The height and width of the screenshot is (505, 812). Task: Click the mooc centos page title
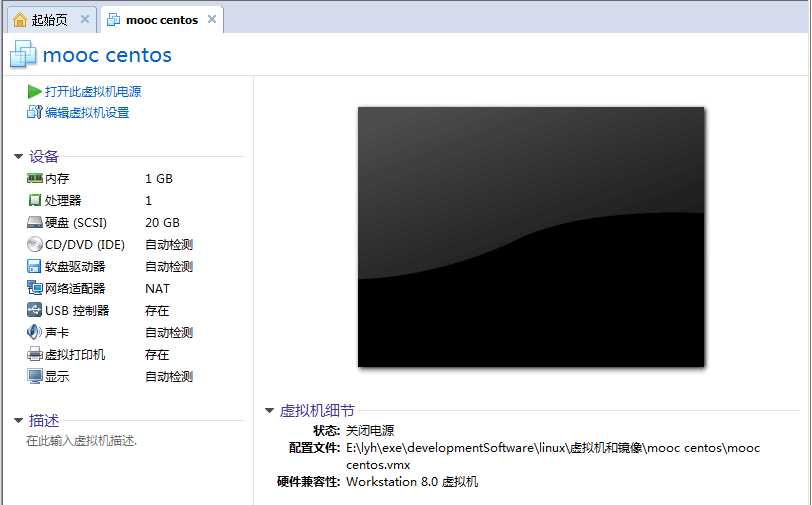[x=107, y=55]
